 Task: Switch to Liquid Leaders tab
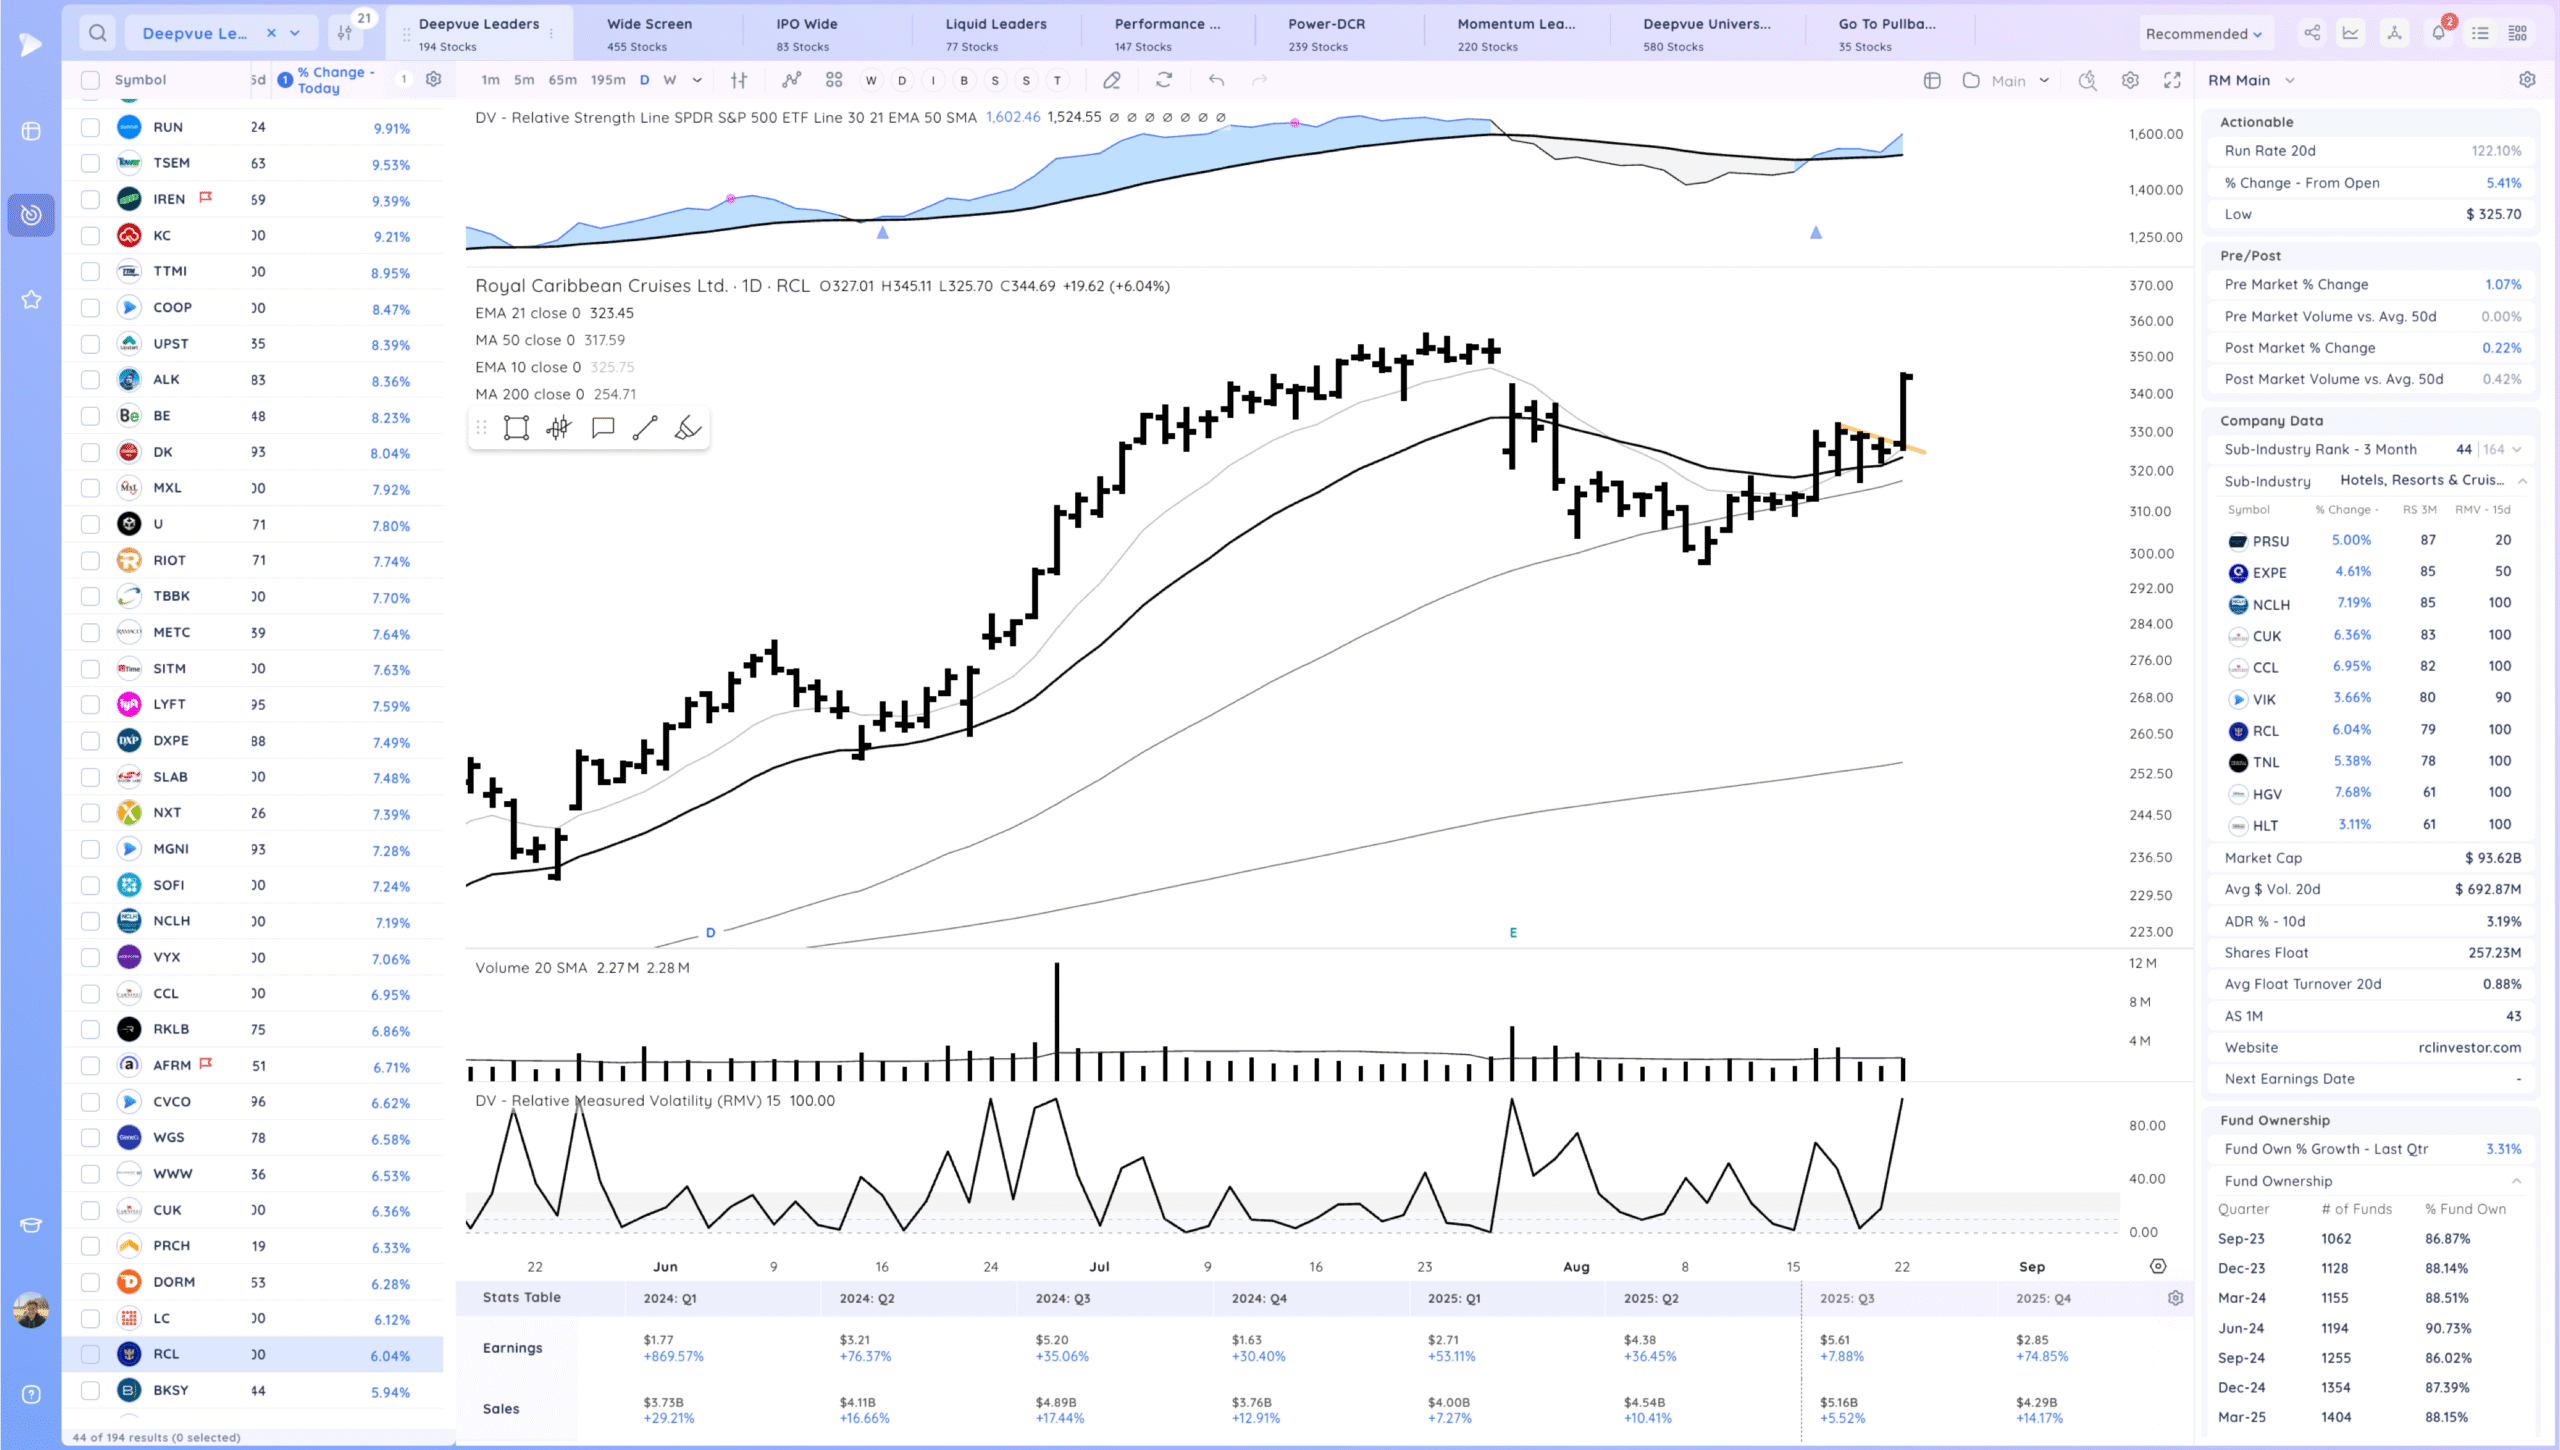click(996, 34)
